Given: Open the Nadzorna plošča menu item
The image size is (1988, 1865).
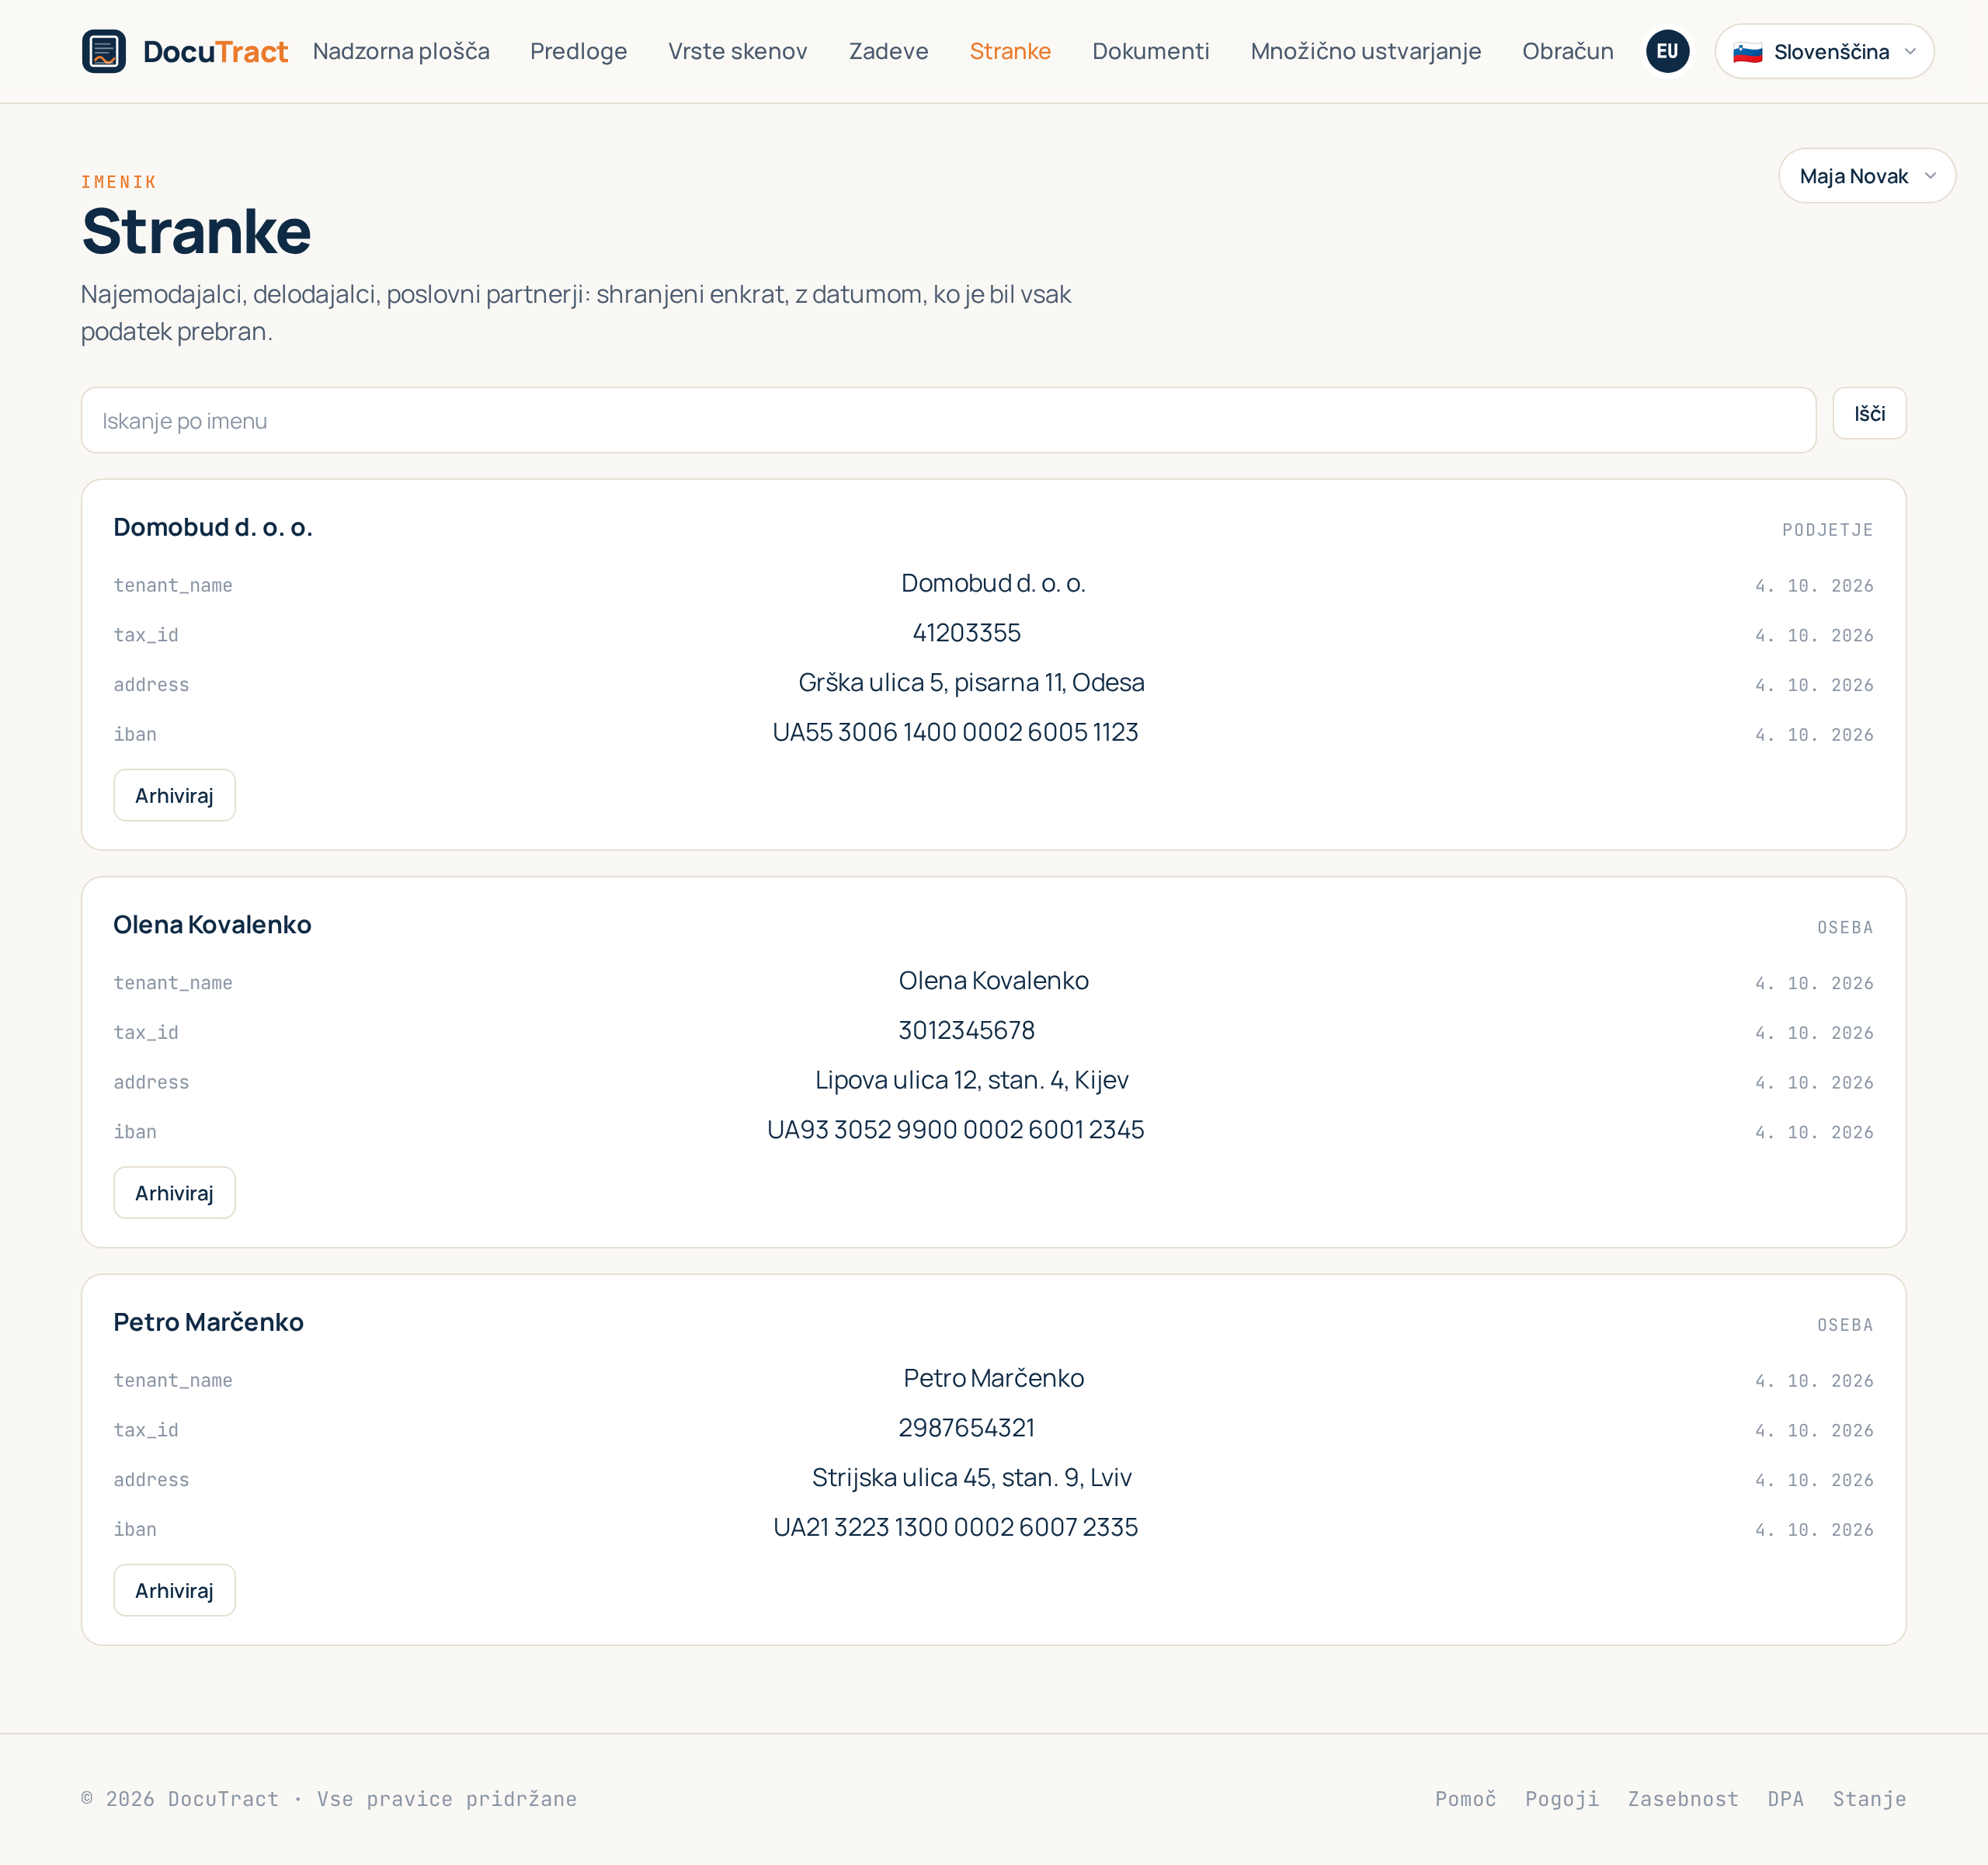Looking at the screenshot, I should [401, 51].
